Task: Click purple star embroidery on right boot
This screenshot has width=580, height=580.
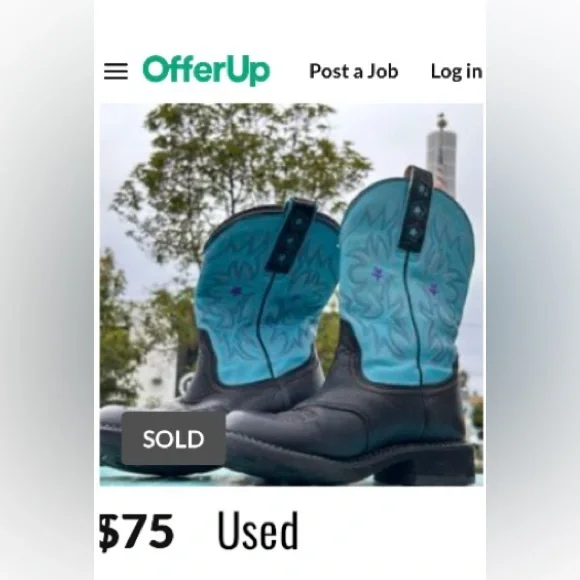Action: pos(377,273)
